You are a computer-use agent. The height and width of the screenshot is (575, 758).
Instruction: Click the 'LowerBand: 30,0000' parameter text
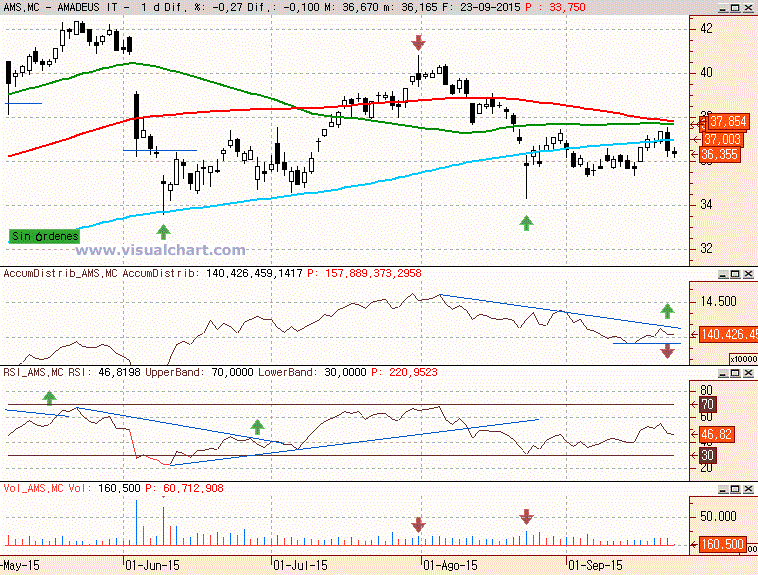312,372
